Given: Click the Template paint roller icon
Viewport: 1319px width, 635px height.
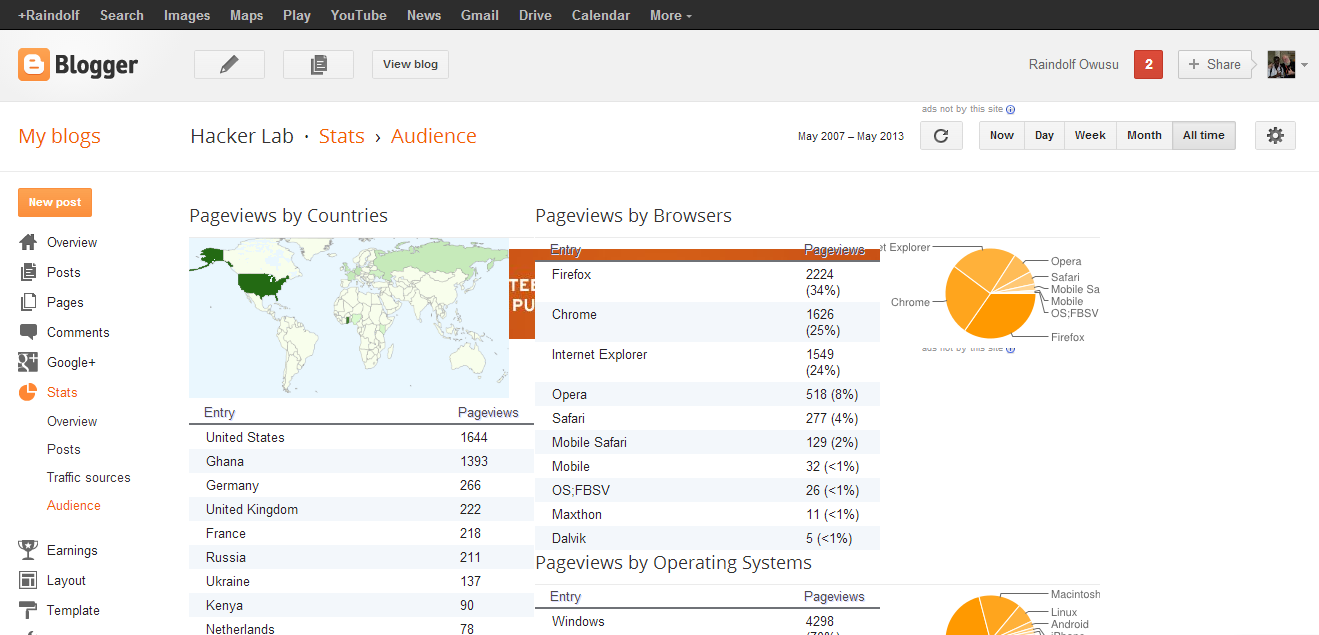Looking at the screenshot, I should tap(28, 610).
